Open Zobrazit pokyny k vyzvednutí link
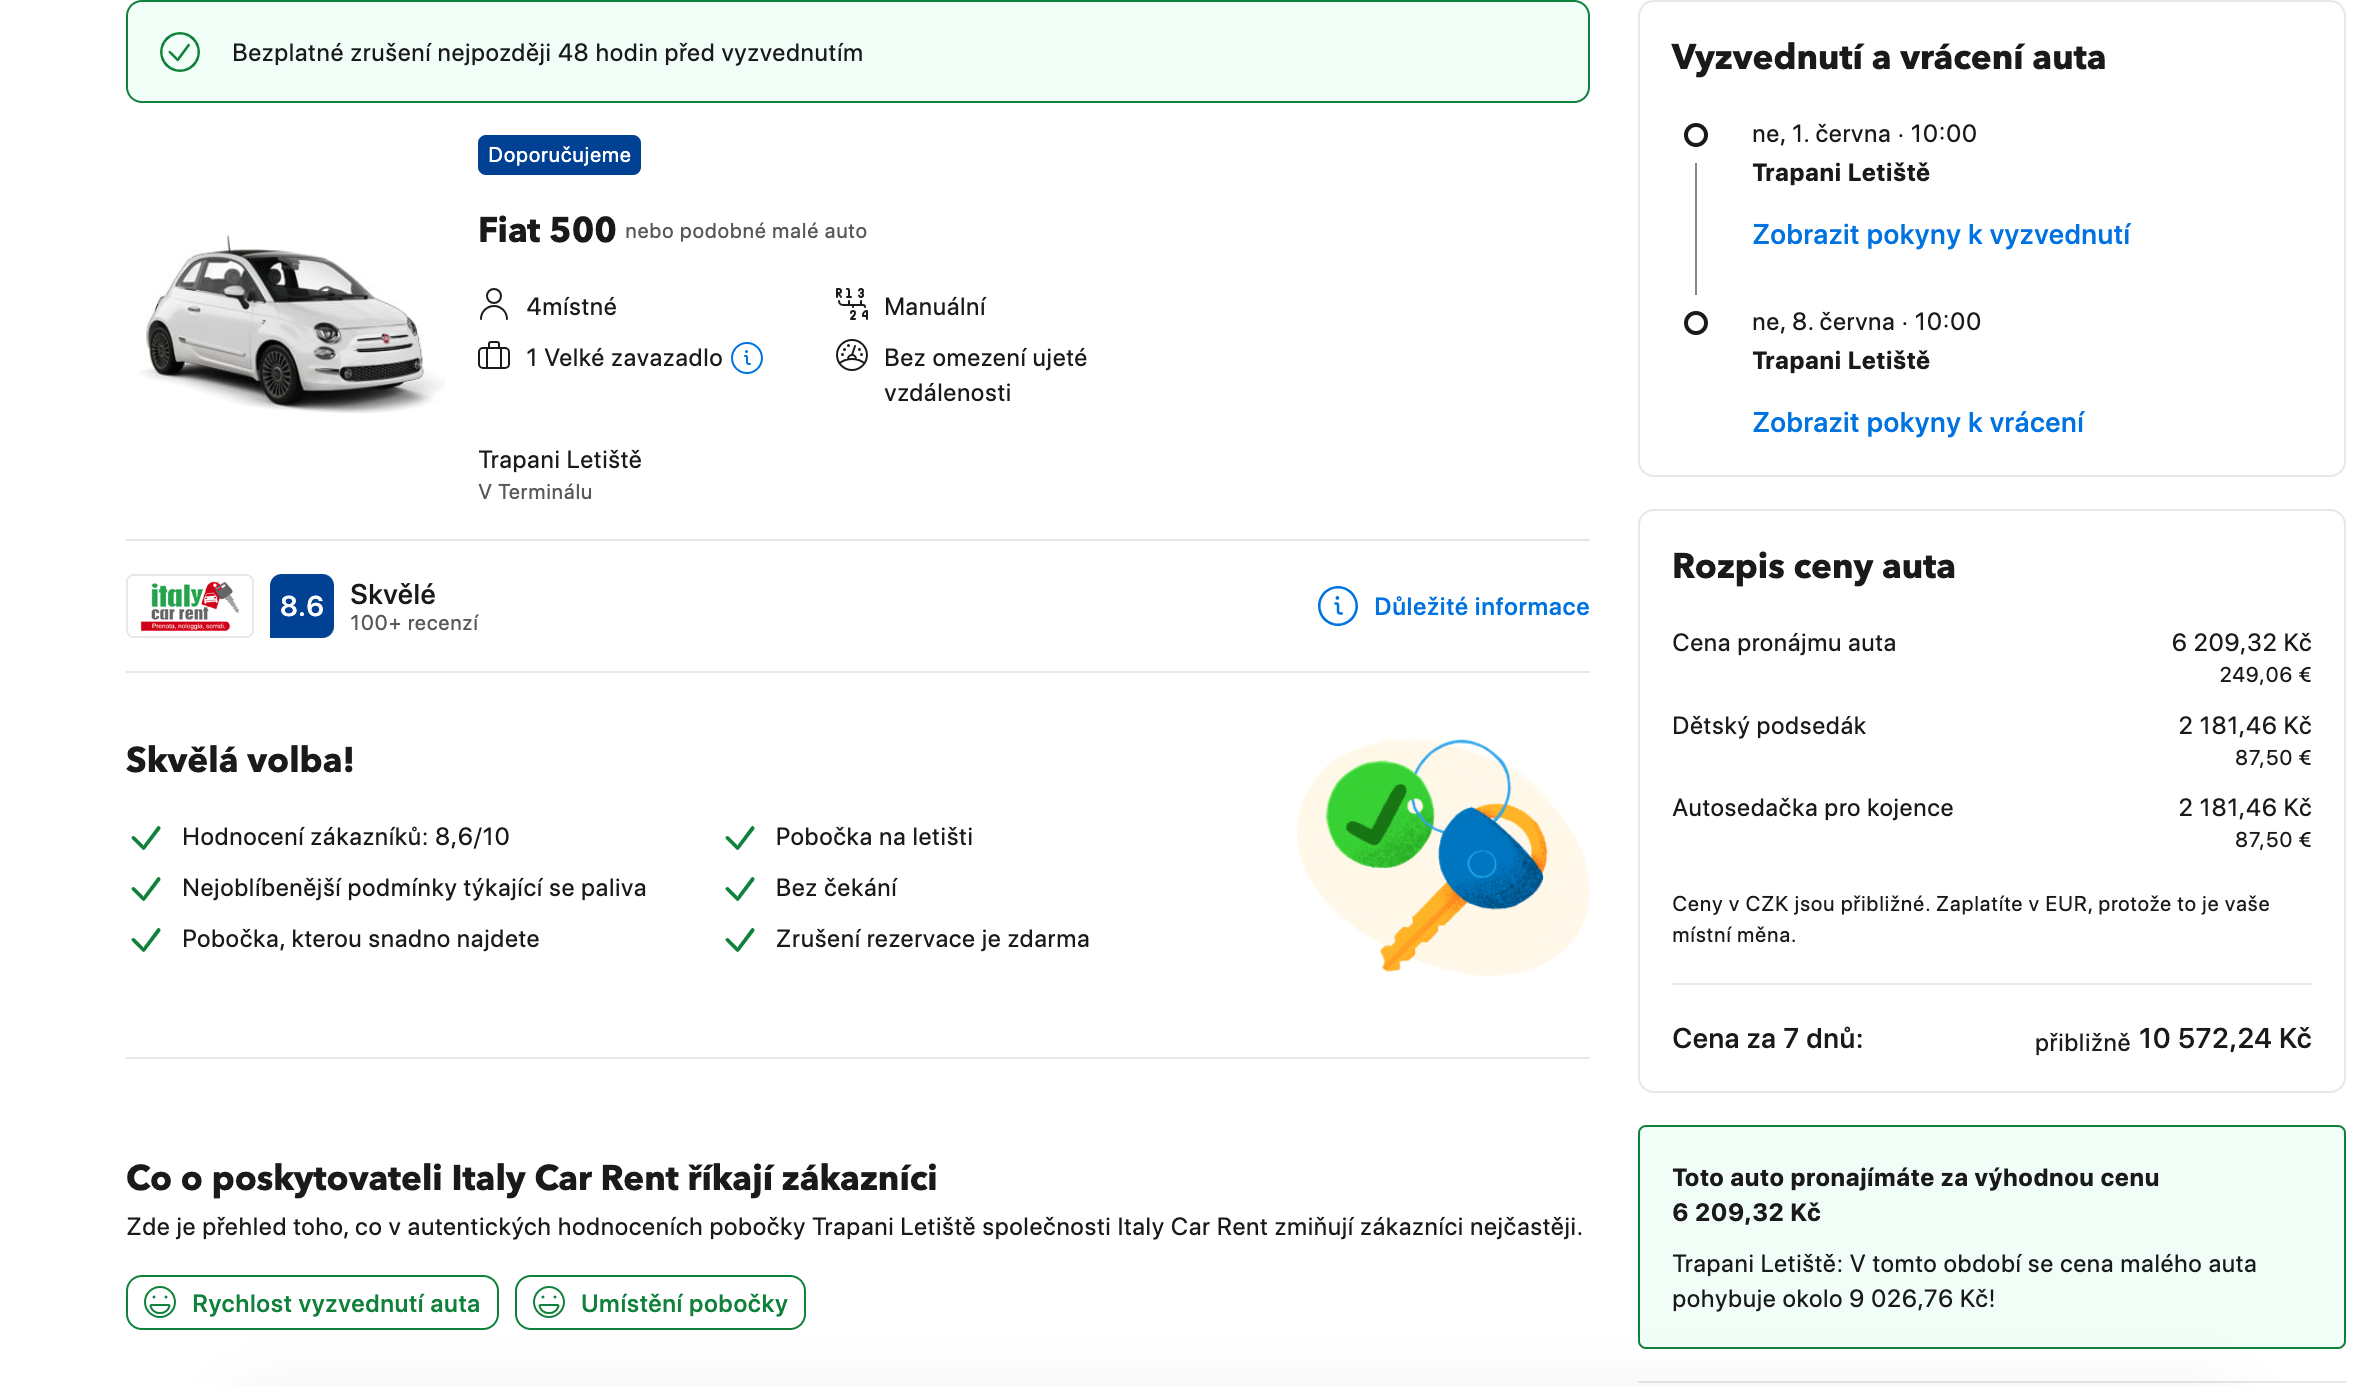This screenshot has width=2373, height=1386. pos(1940,235)
